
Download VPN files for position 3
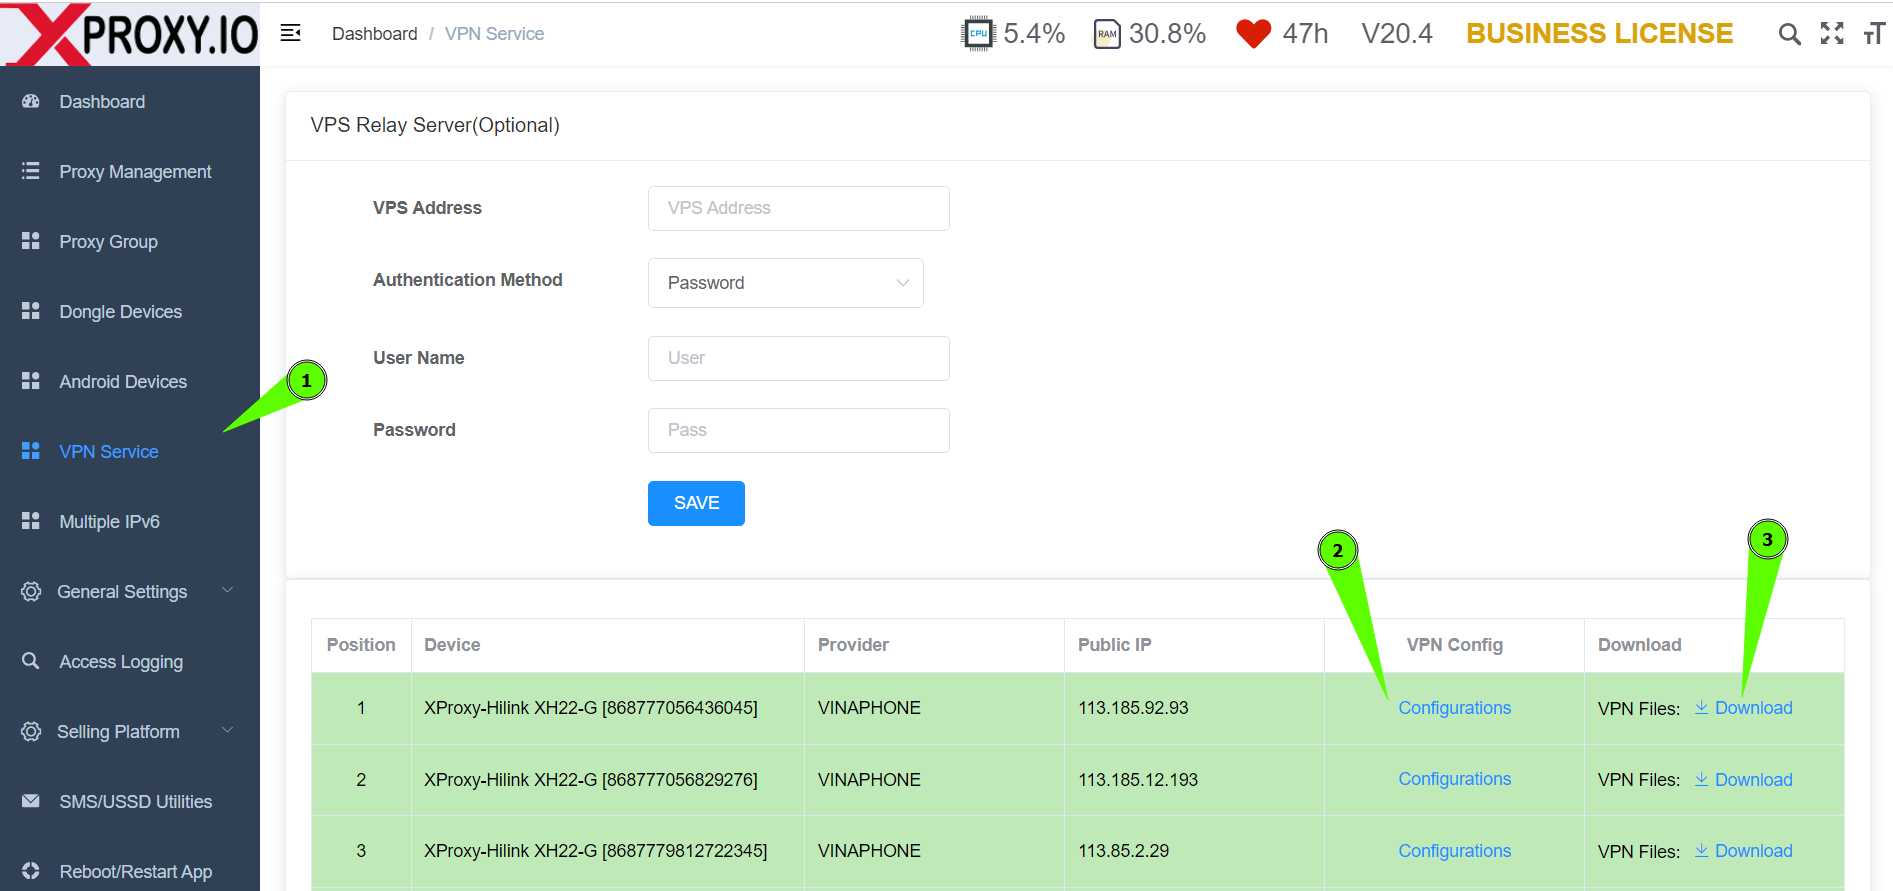click(x=1743, y=851)
